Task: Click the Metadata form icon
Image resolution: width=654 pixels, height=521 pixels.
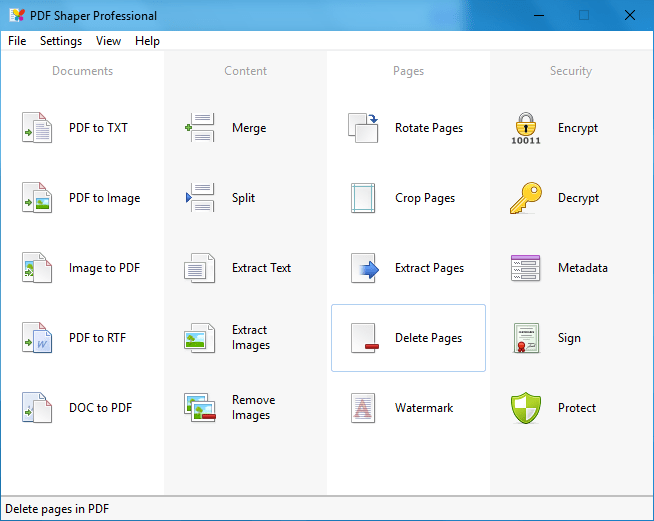Action: pos(526,268)
